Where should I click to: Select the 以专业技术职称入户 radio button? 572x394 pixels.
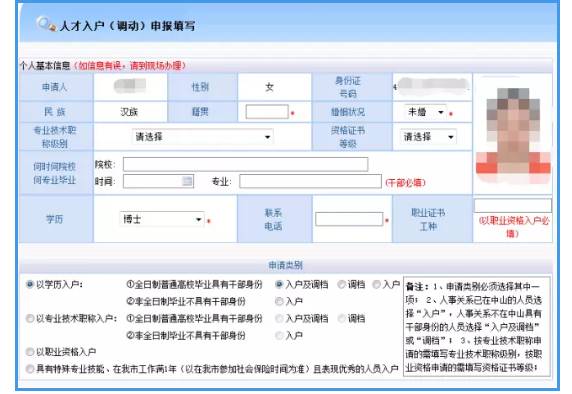tap(30, 318)
